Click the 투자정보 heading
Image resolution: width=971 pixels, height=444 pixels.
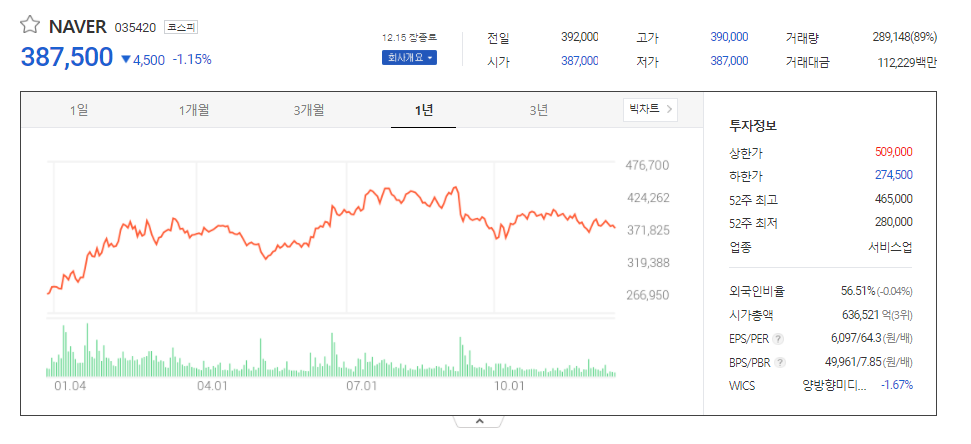pyautogui.click(x=753, y=126)
